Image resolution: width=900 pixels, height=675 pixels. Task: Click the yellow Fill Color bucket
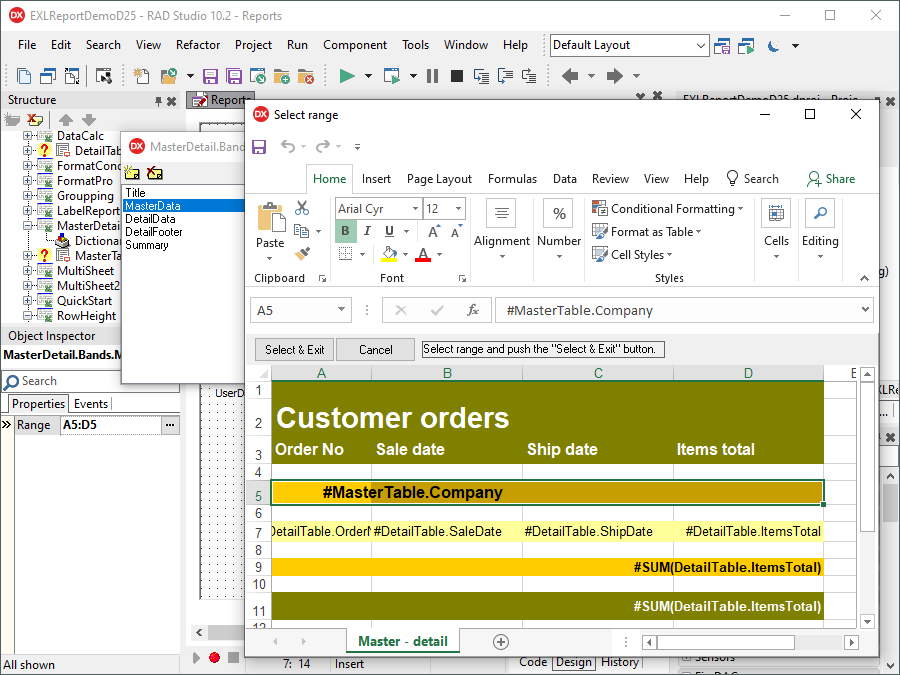tap(389, 254)
